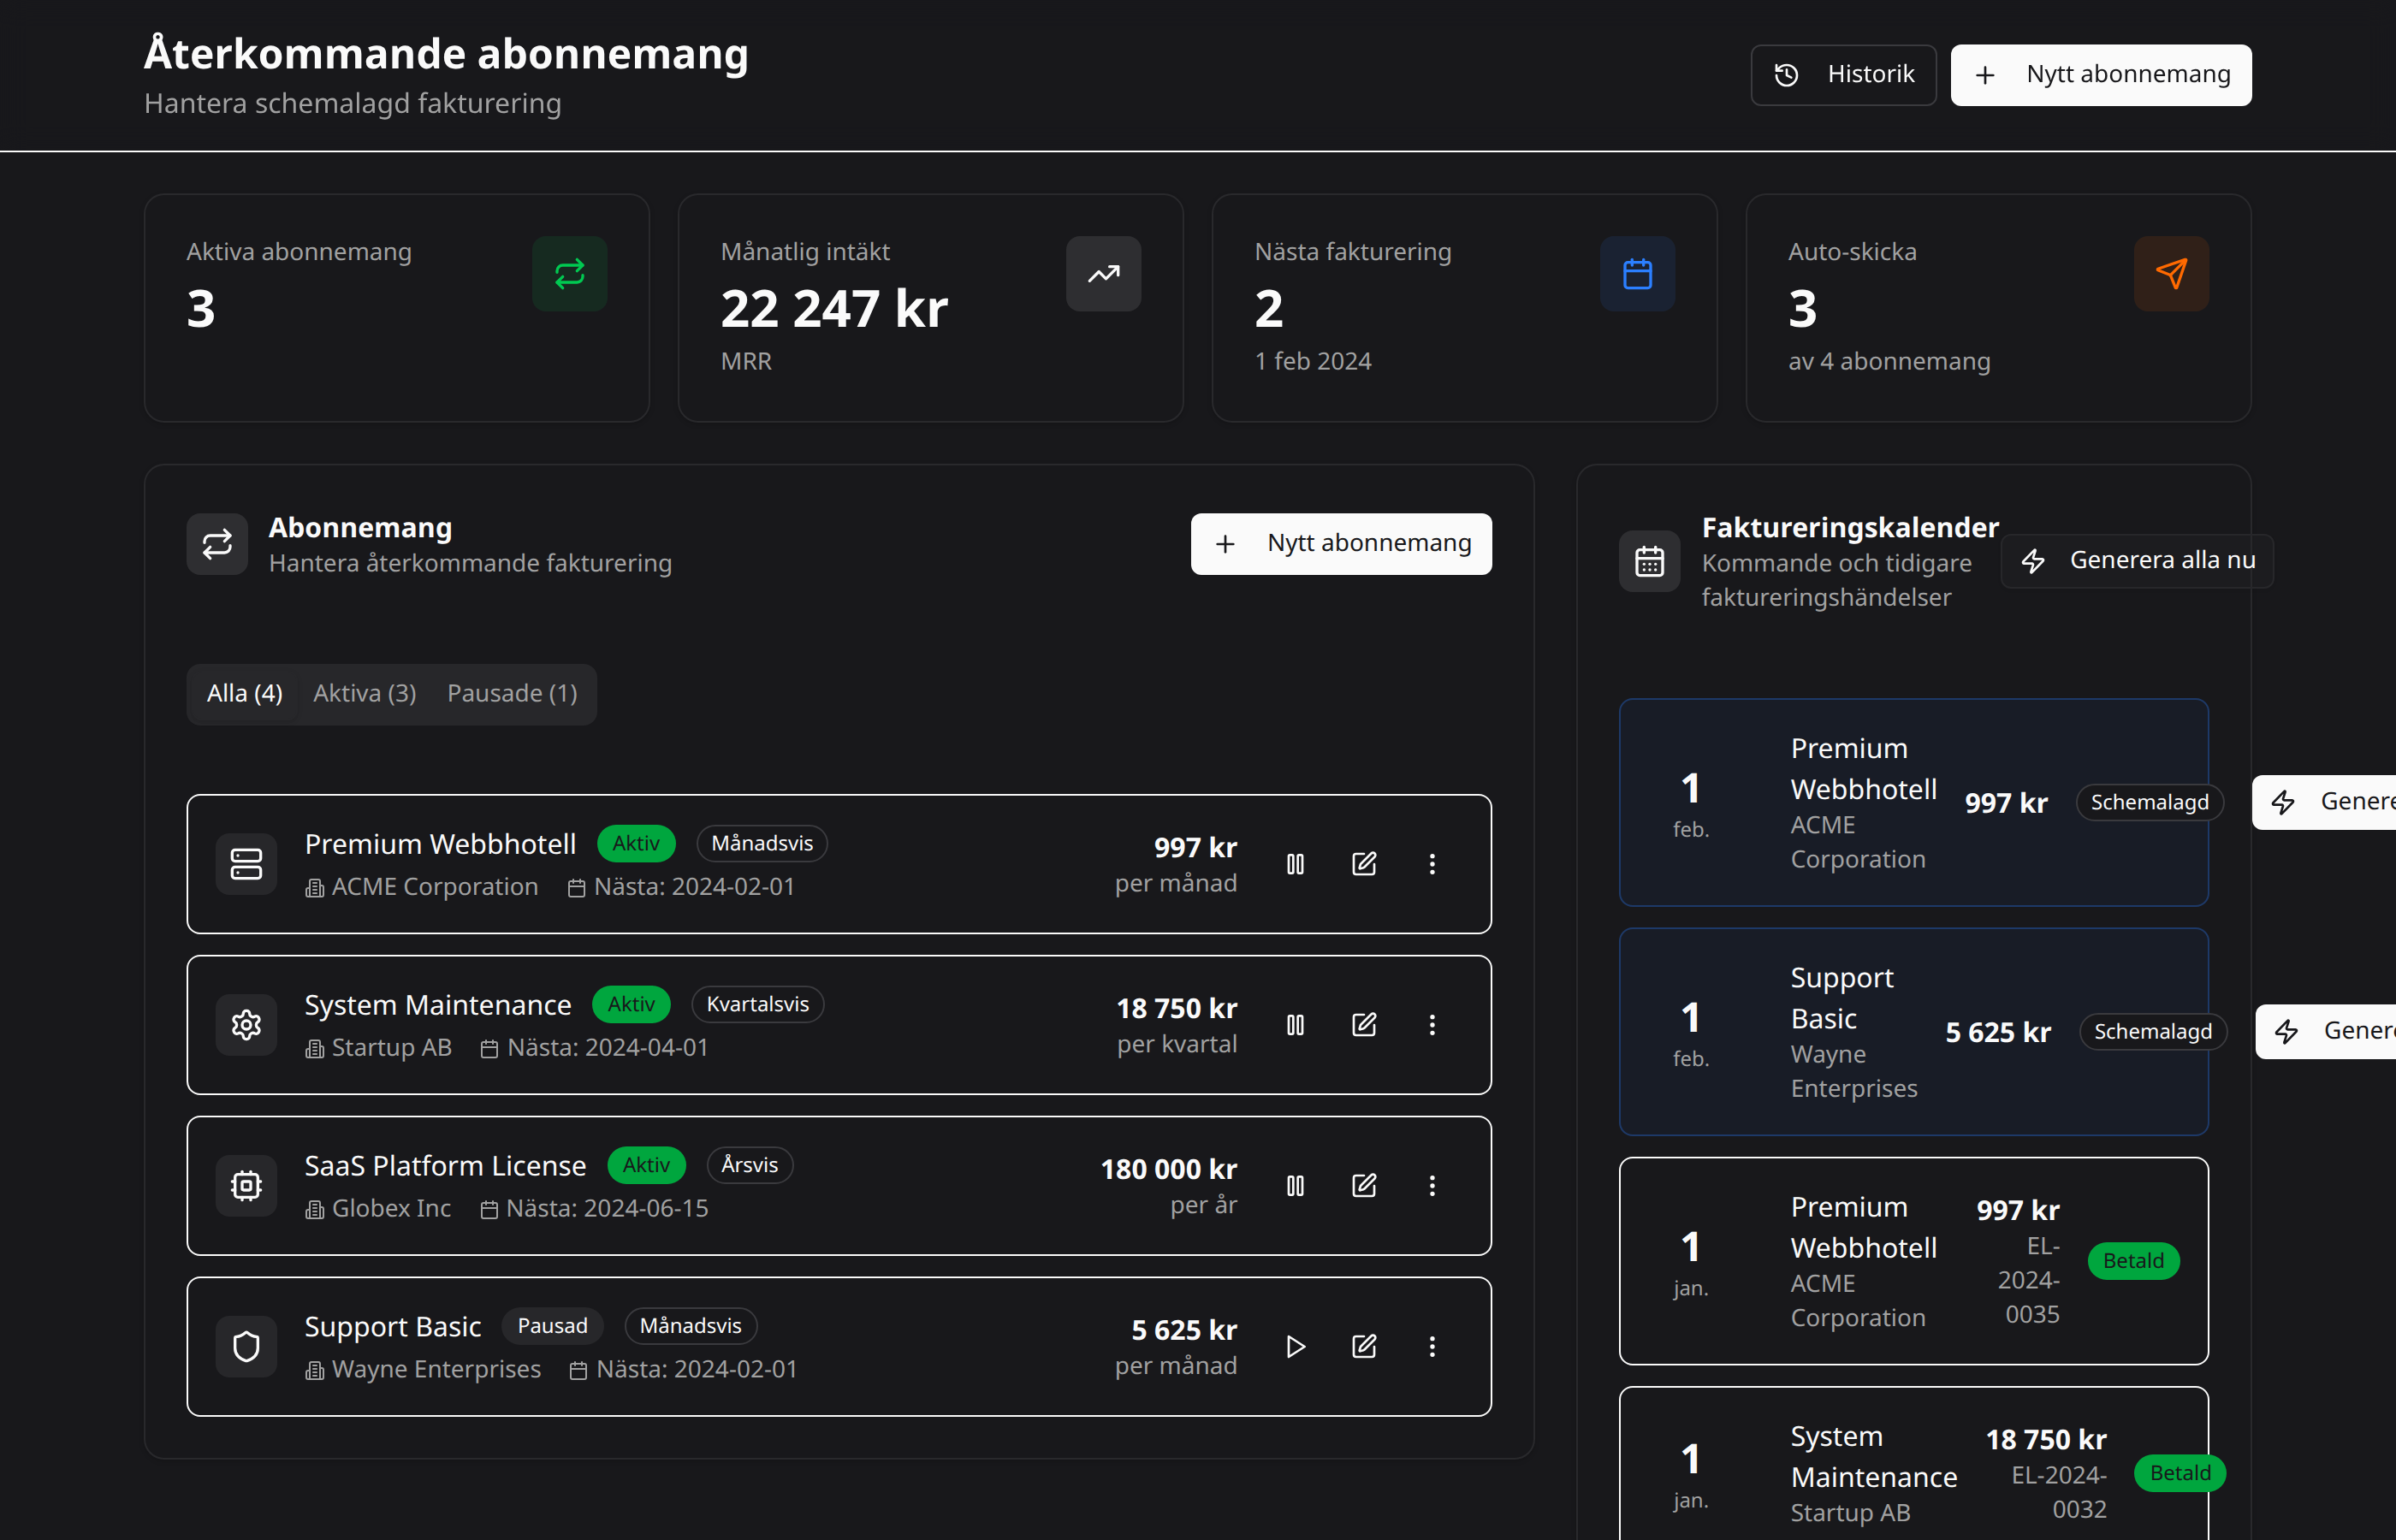Create a Nytt abonnemang from the header
2396x1540 pixels.
[x=2100, y=74]
